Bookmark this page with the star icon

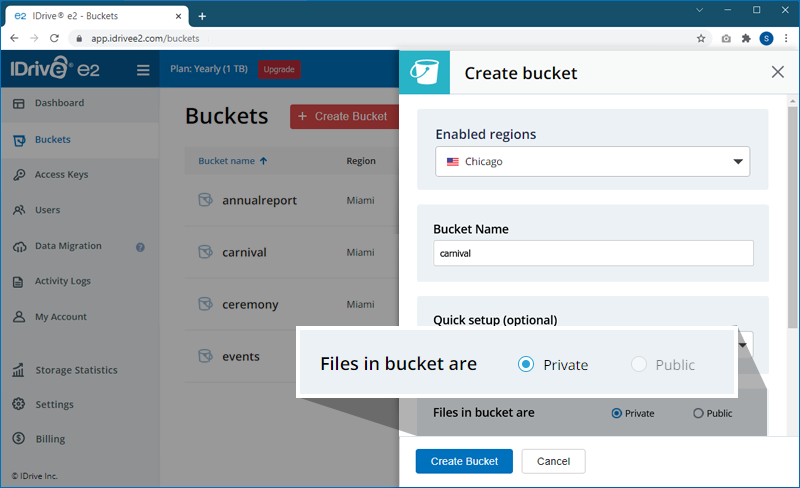pyautogui.click(x=701, y=38)
